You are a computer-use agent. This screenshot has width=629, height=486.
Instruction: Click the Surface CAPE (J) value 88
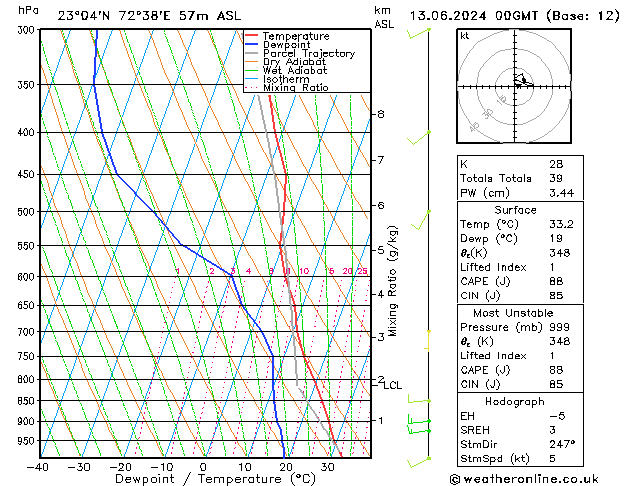[556, 281]
